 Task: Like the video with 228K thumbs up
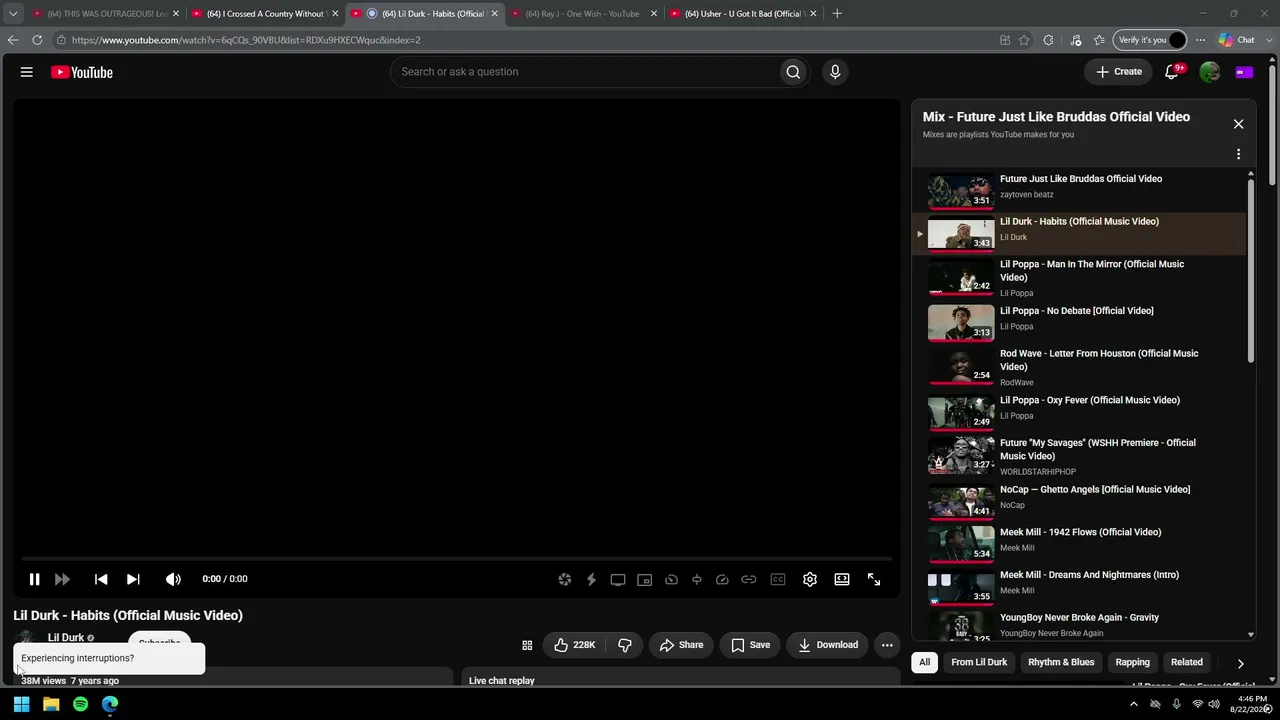(575, 645)
